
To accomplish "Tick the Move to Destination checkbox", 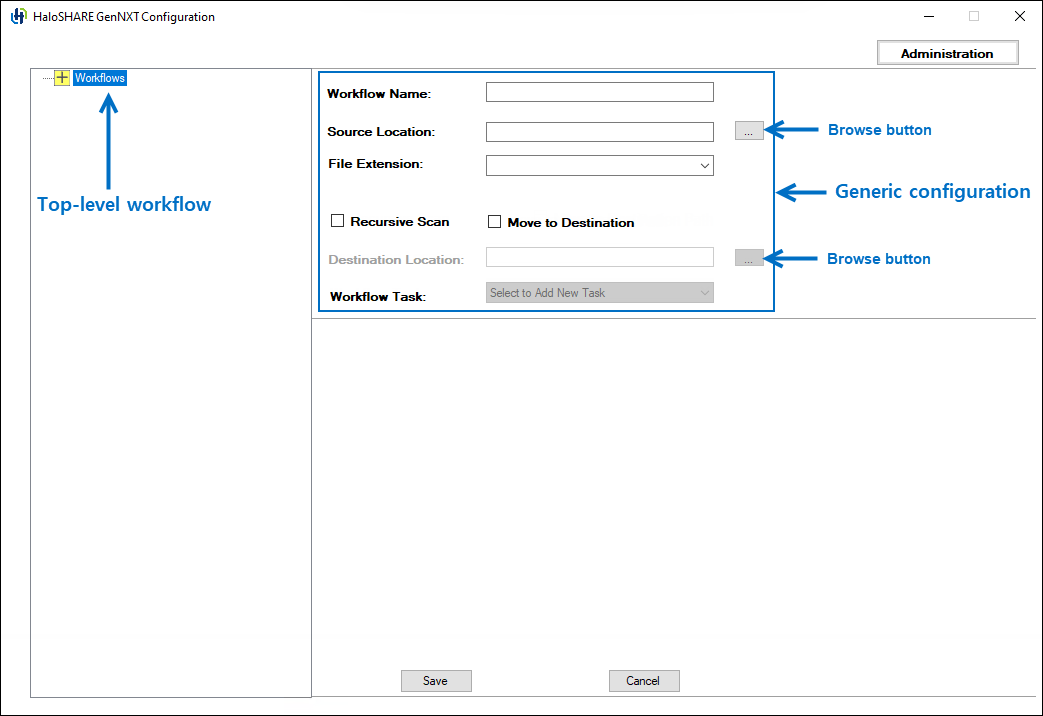I will coord(494,222).
